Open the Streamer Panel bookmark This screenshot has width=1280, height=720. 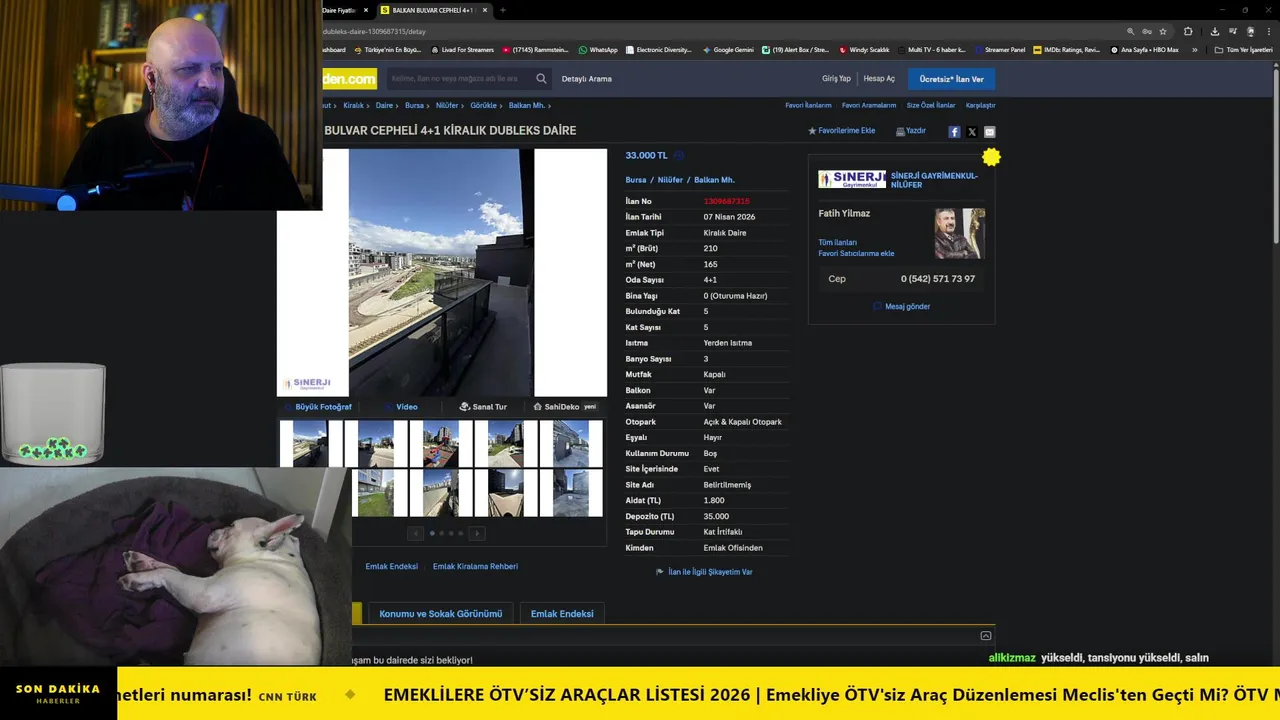[1000, 50]
